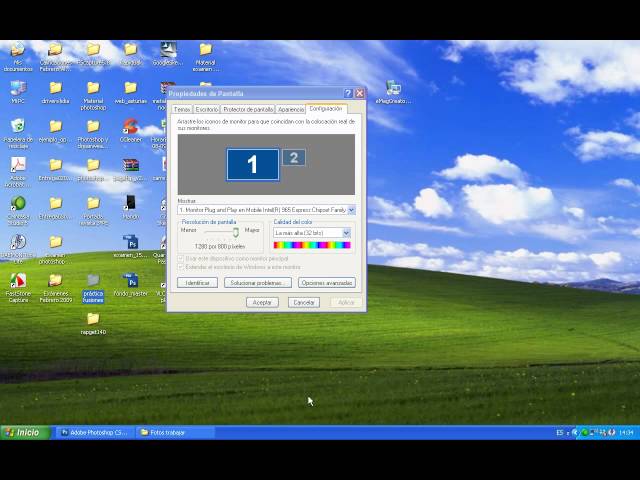Image resolution: width=640 pixels, height=480 pixels.
Task: Open the rapget140 folder
Action: (93, 324)
